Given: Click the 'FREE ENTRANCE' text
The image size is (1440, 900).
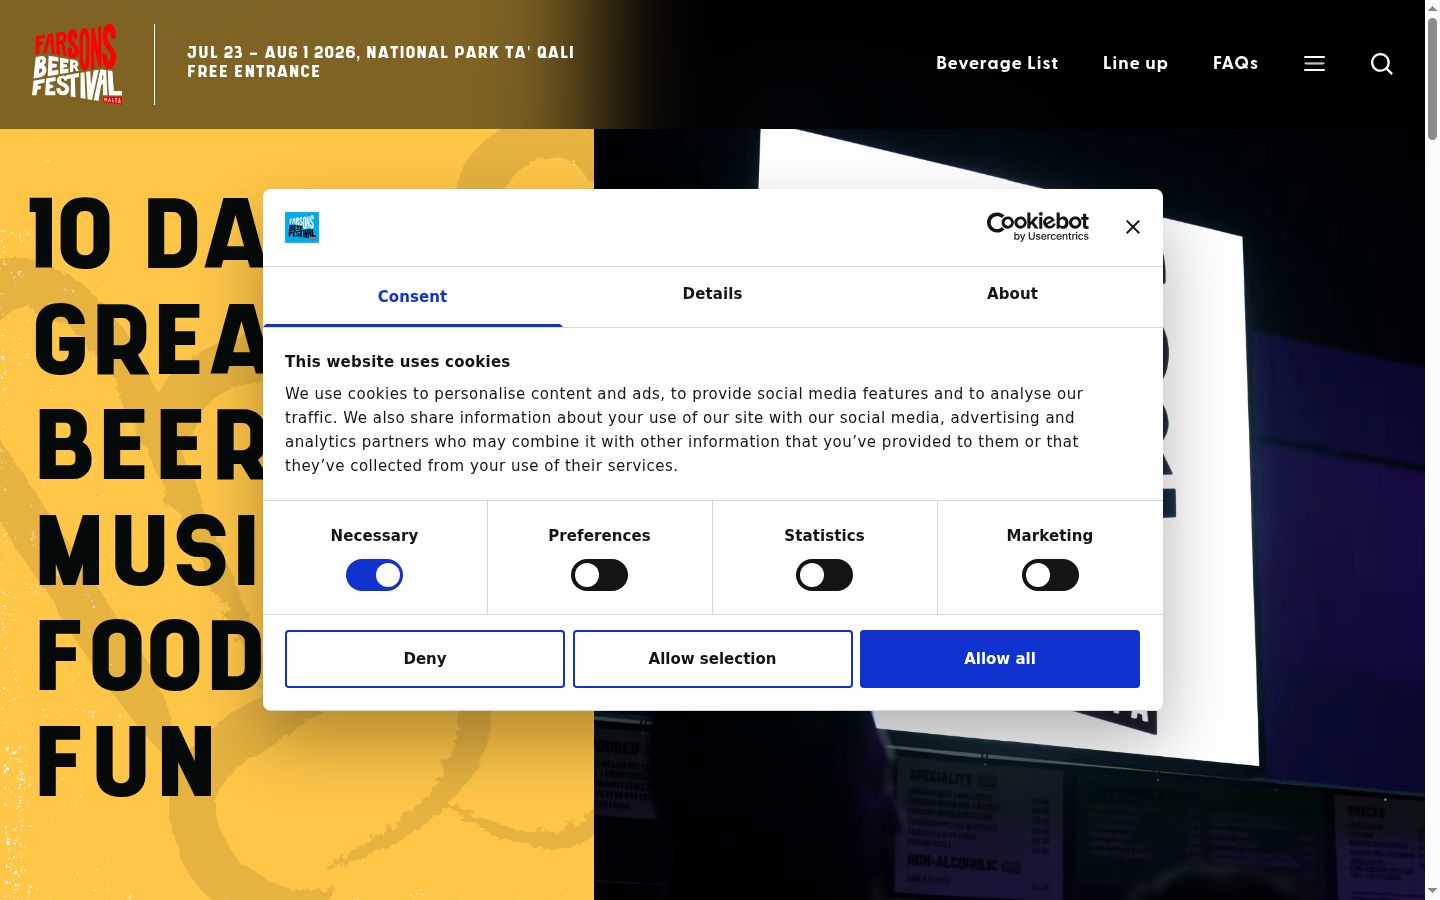Looking at the screenshot, I should tap(254, 72).
